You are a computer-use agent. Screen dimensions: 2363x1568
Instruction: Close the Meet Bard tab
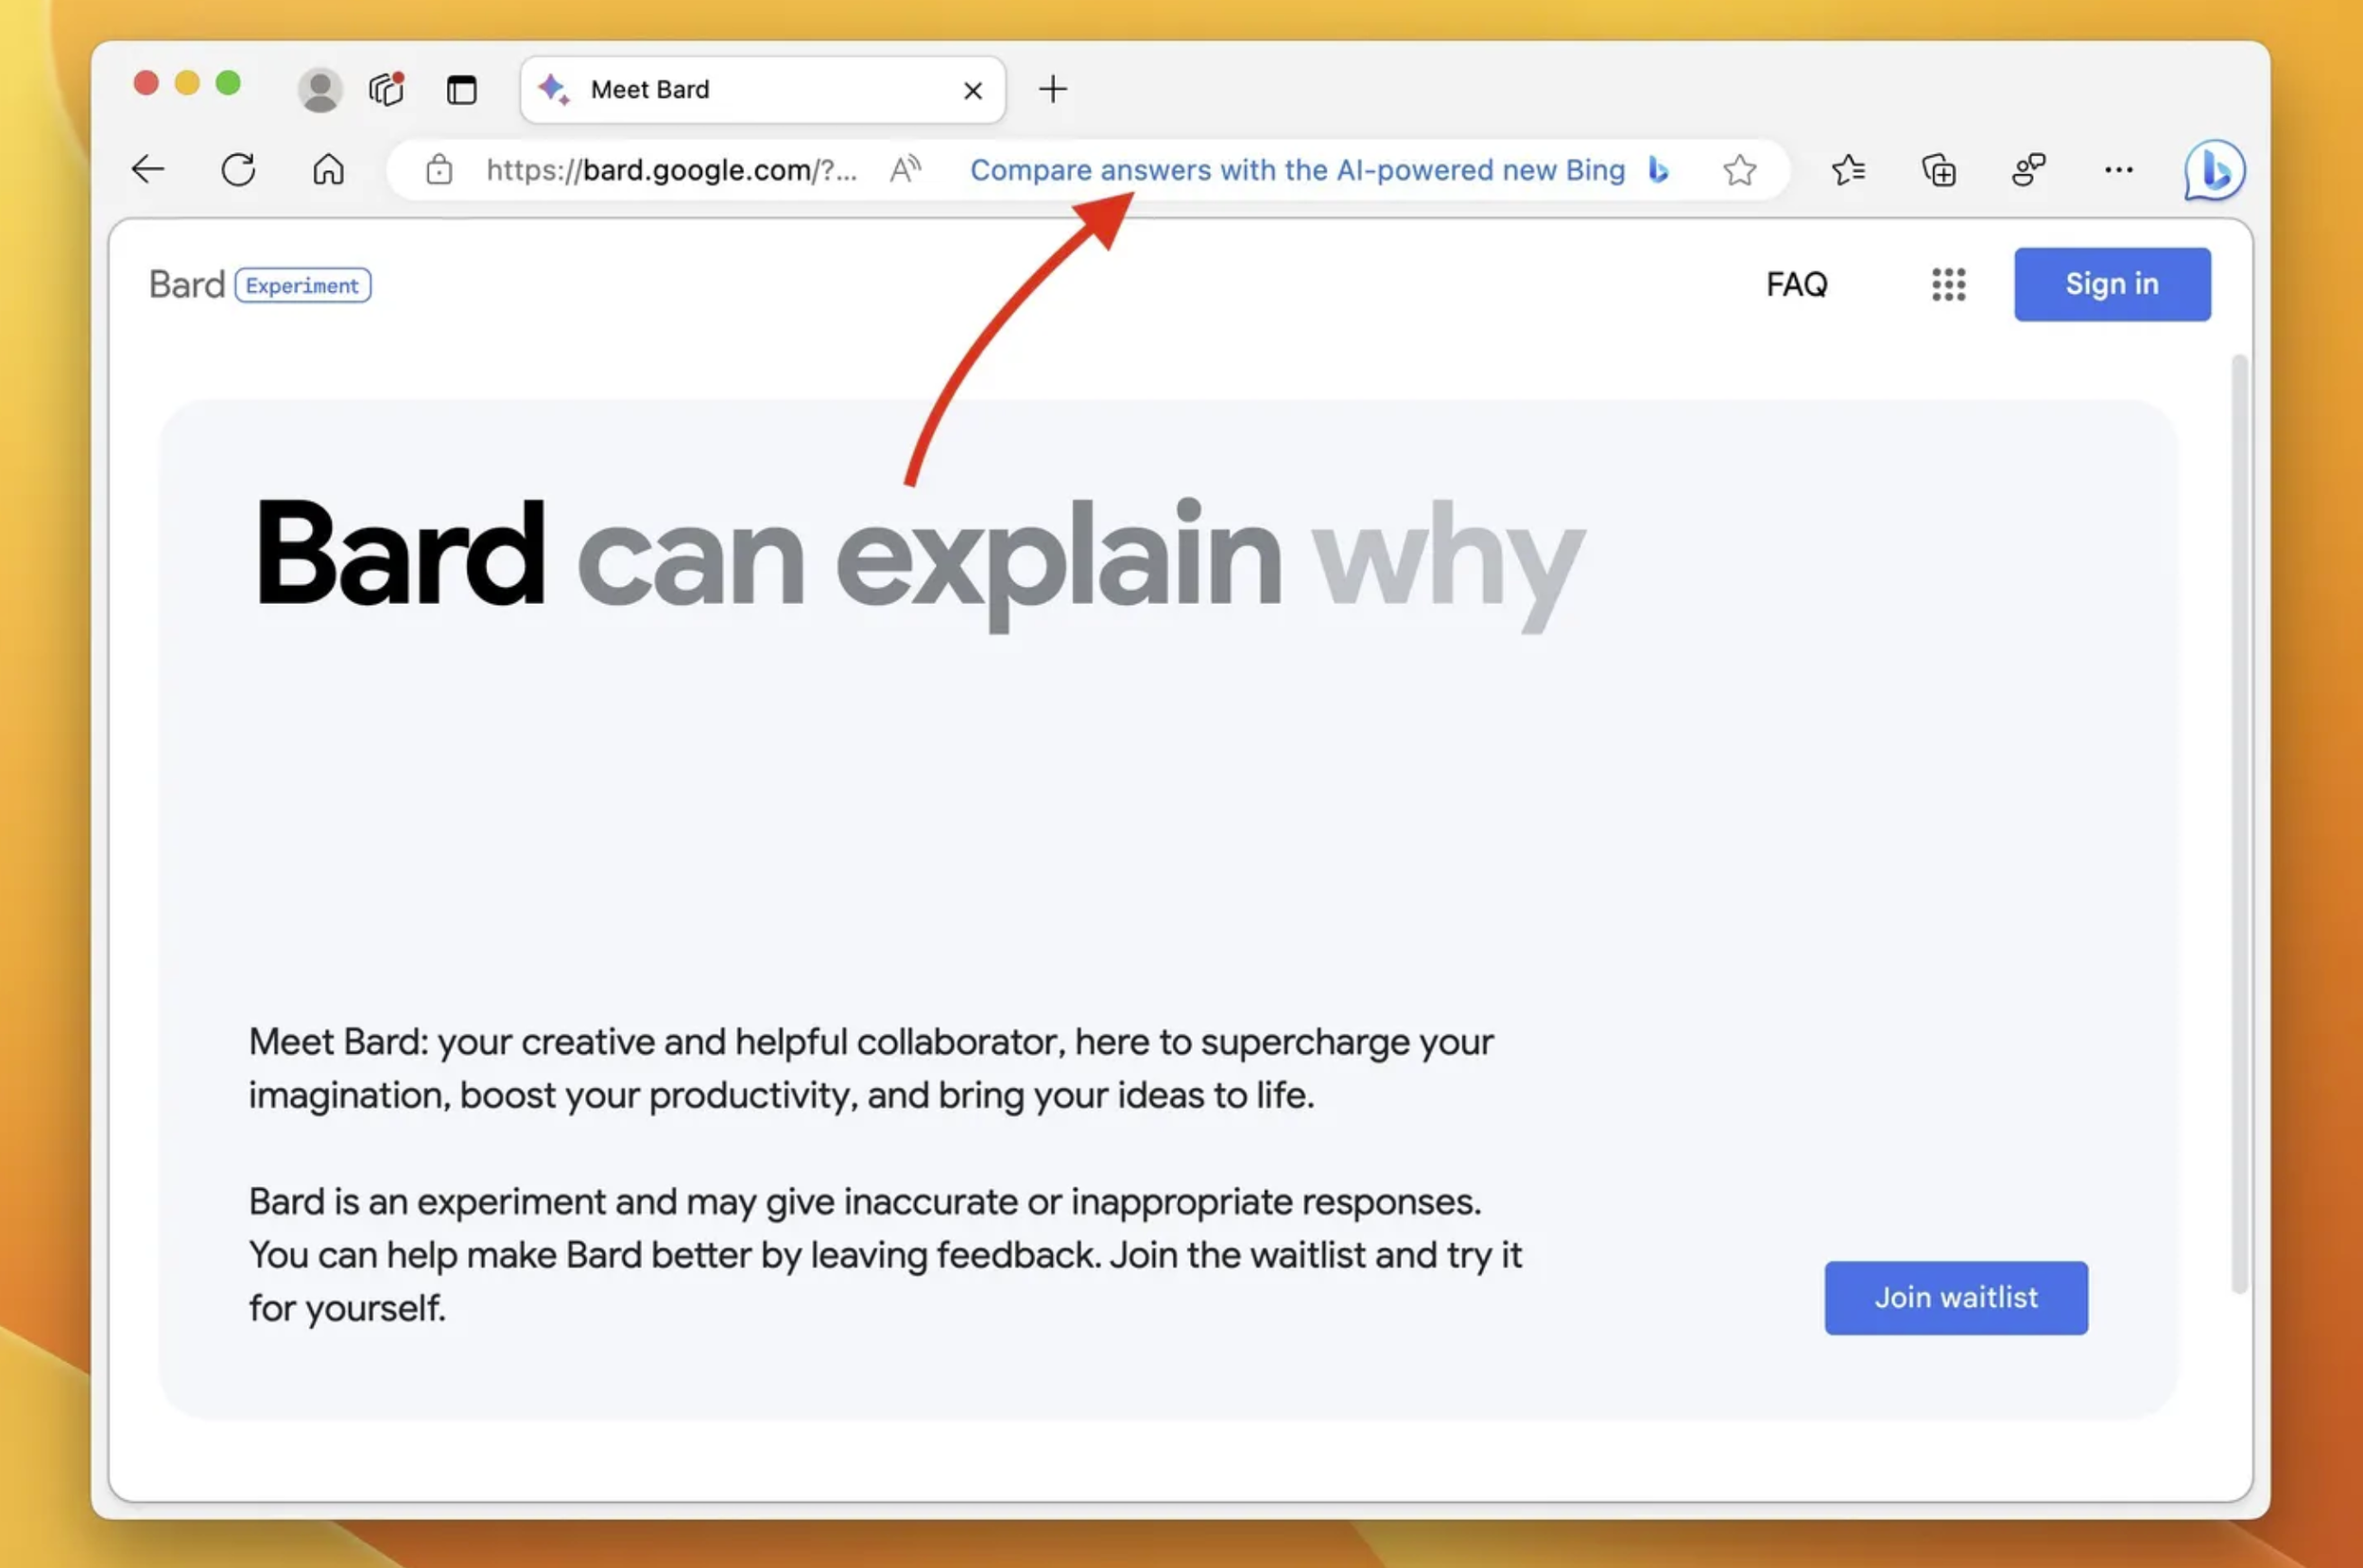tap(973, 91)
